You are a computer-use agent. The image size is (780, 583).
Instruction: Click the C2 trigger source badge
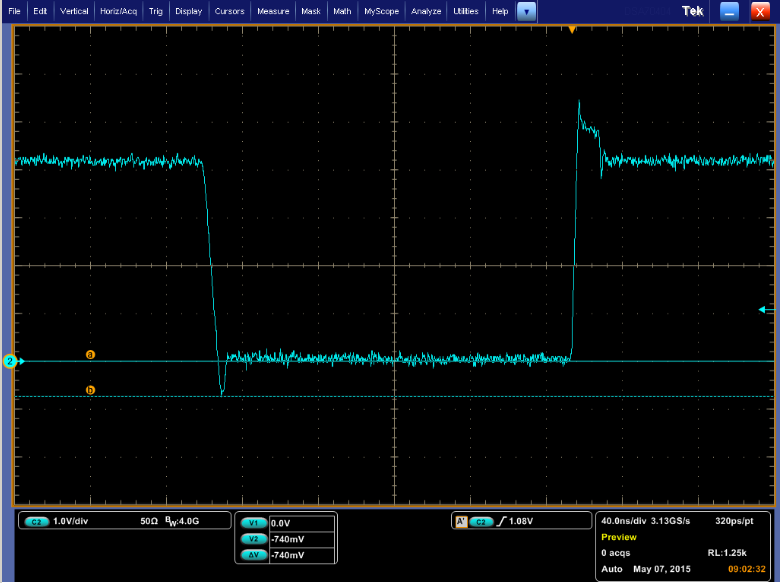tap(481, 521)
